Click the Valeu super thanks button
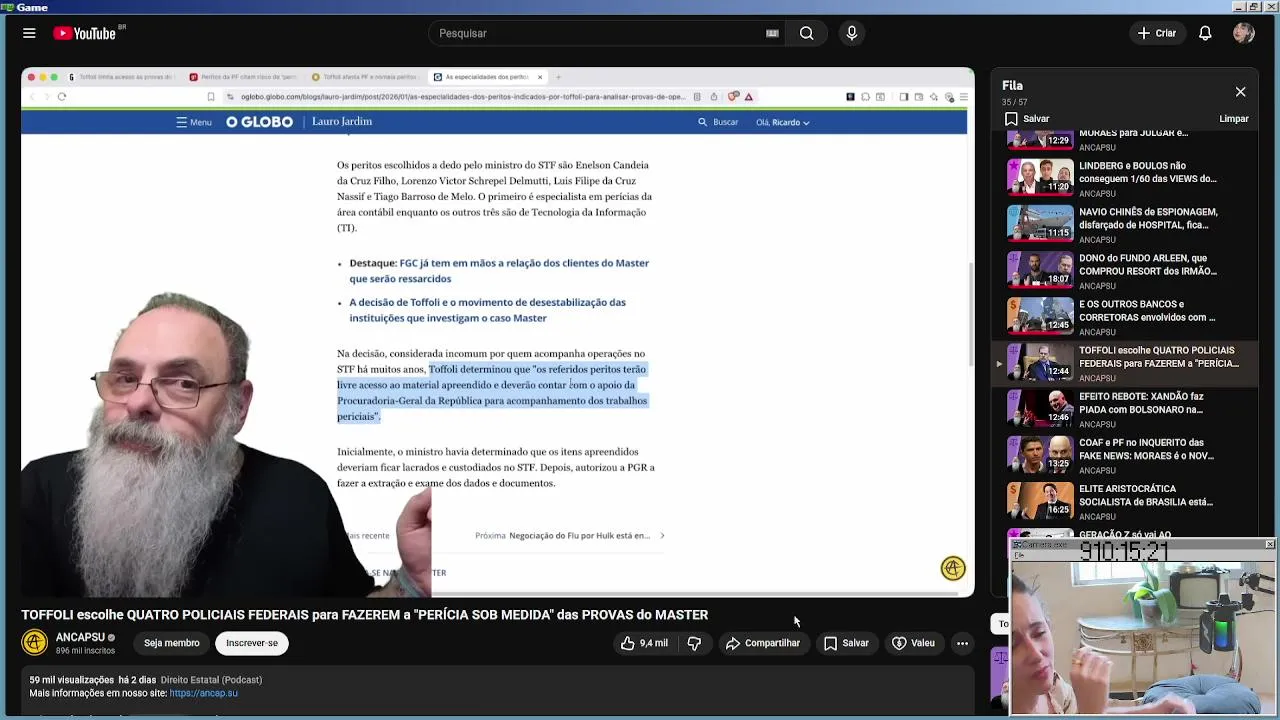1280x720 pixels. (x=913, y=643)
